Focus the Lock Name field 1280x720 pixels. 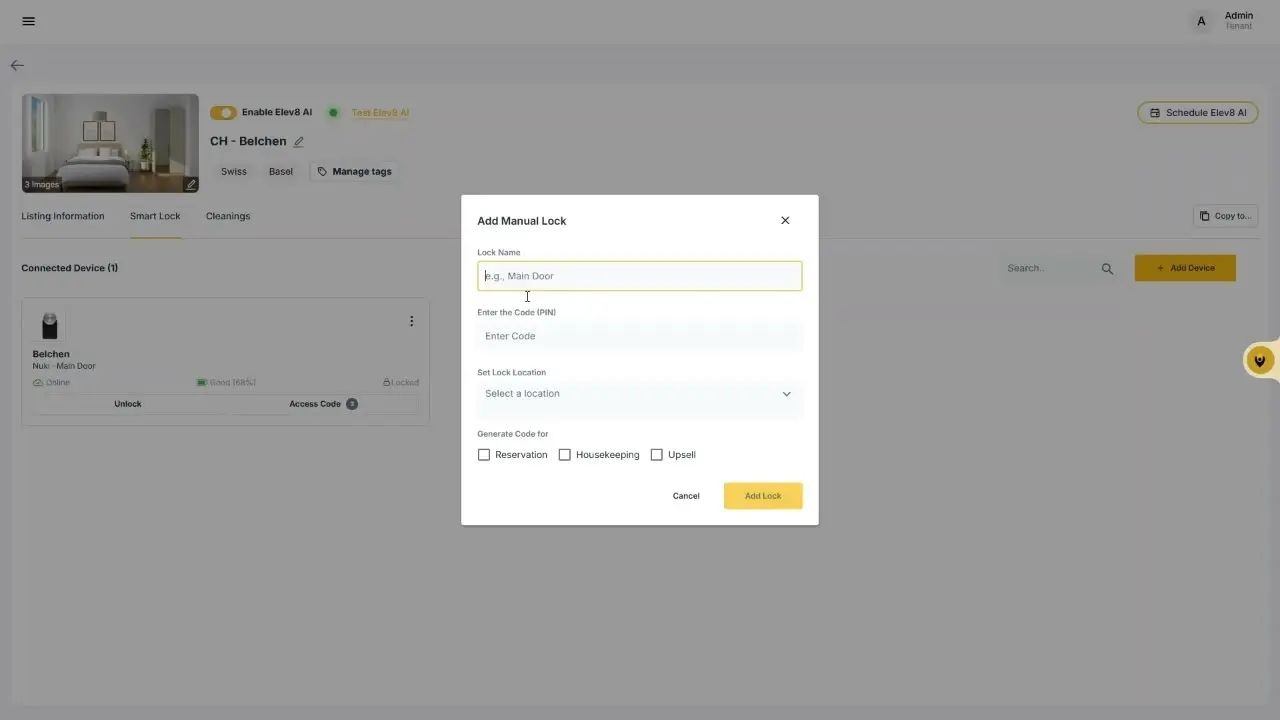[640, 276]
